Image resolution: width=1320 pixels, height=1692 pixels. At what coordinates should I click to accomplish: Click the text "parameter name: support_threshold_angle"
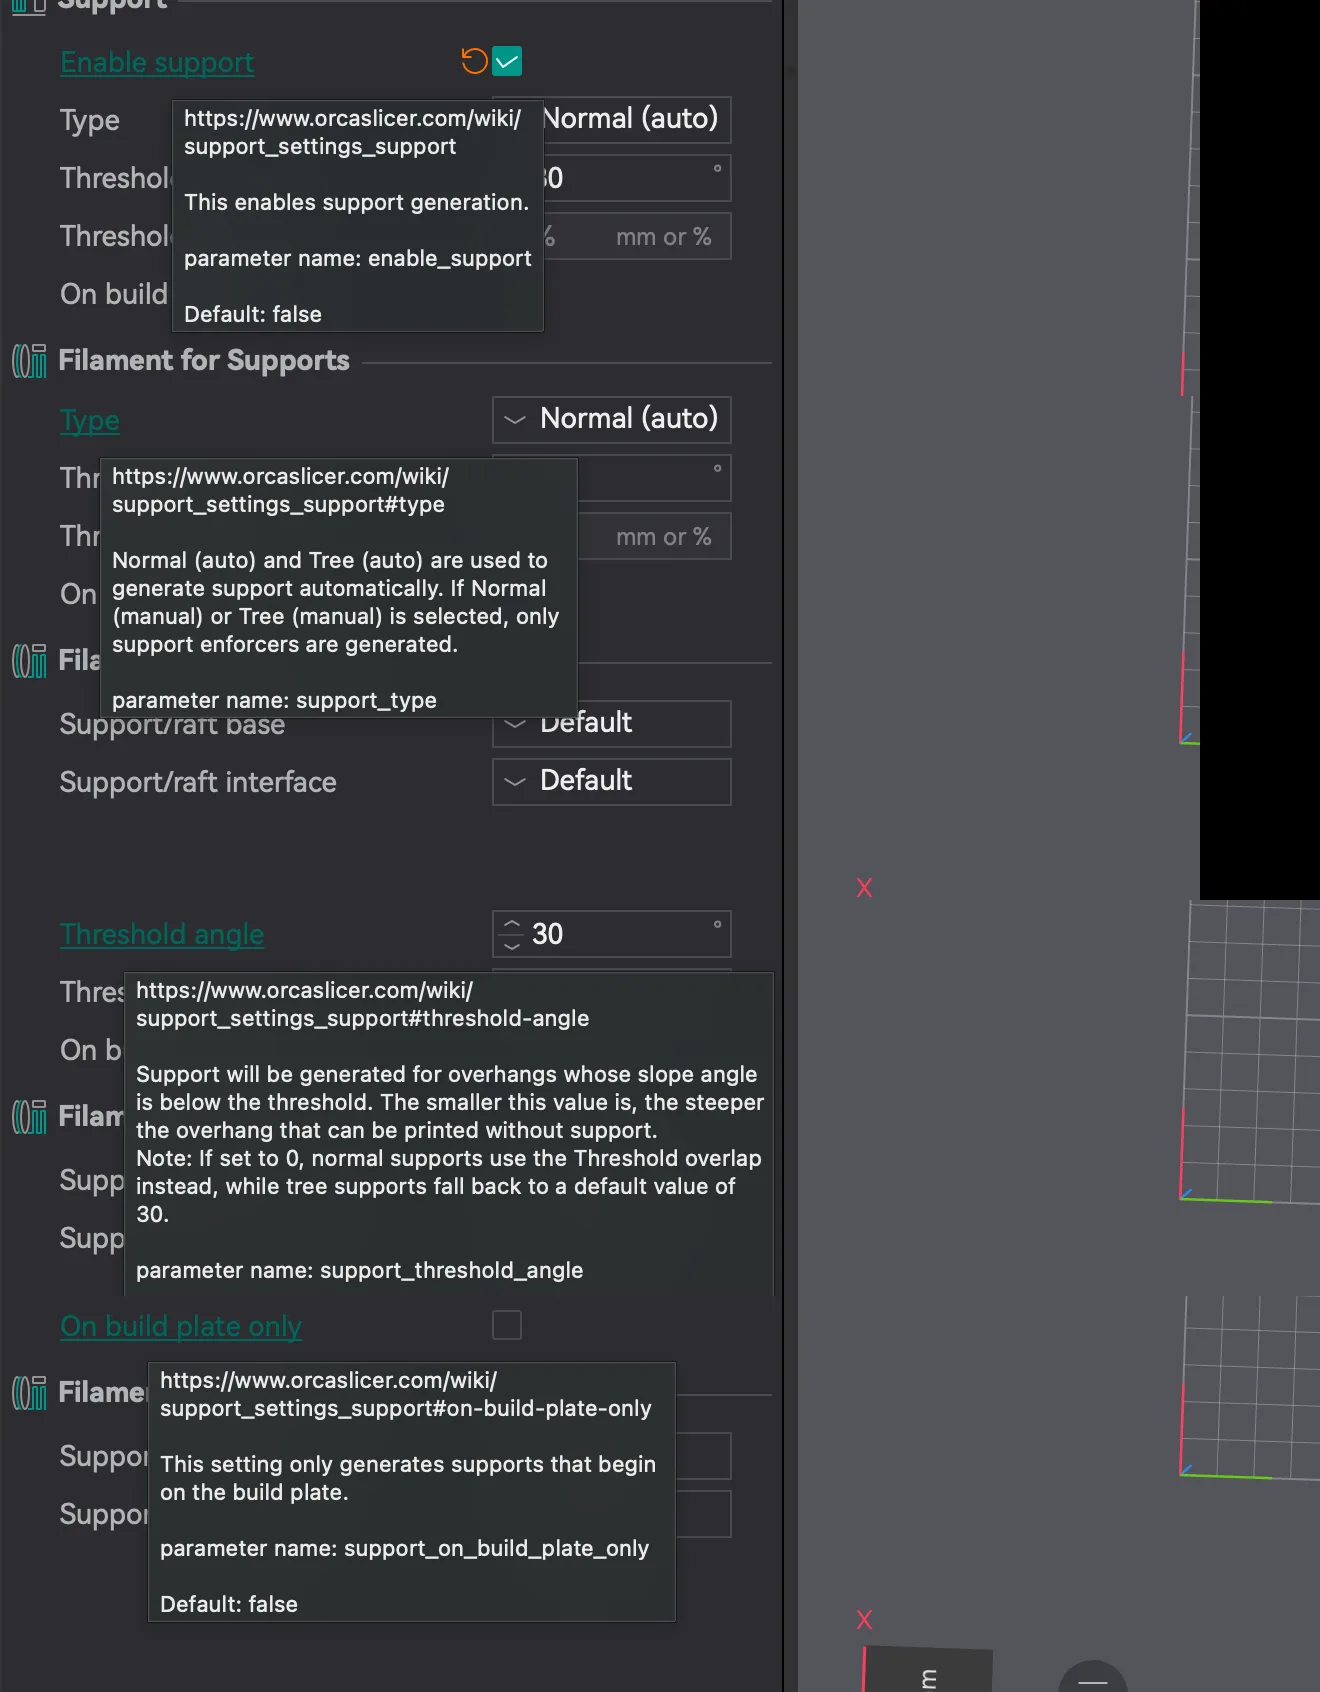pyautogui.click(x=360, y=1270)
